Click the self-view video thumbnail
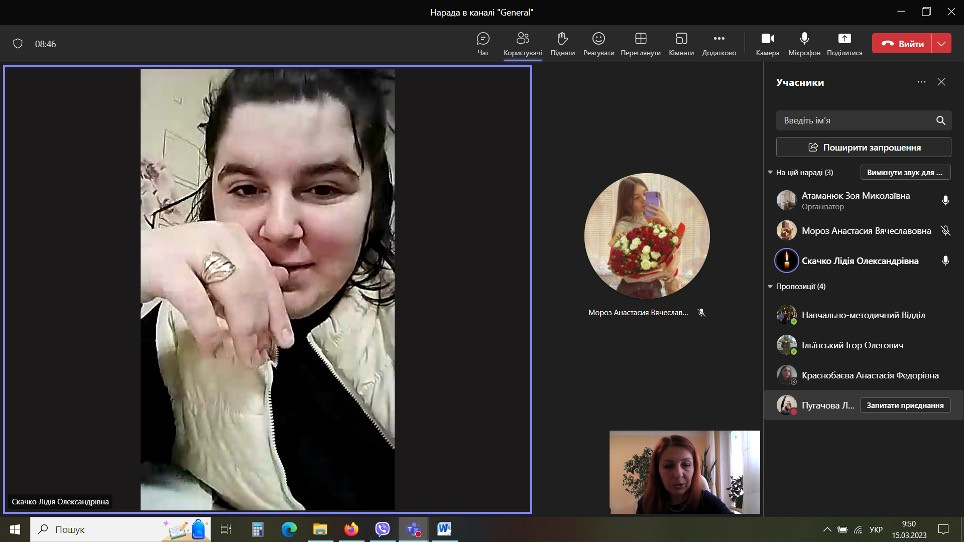 pyautogui.click(x=684, y=472)
